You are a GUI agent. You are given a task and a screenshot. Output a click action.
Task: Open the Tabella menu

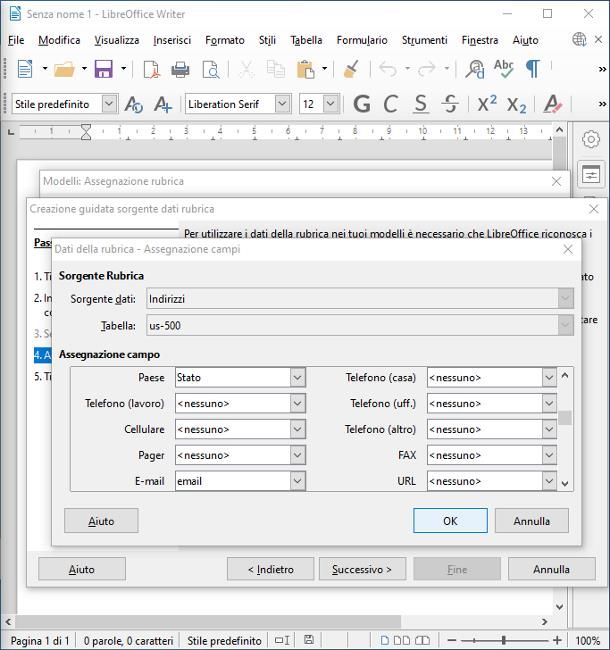click(306, 40)
